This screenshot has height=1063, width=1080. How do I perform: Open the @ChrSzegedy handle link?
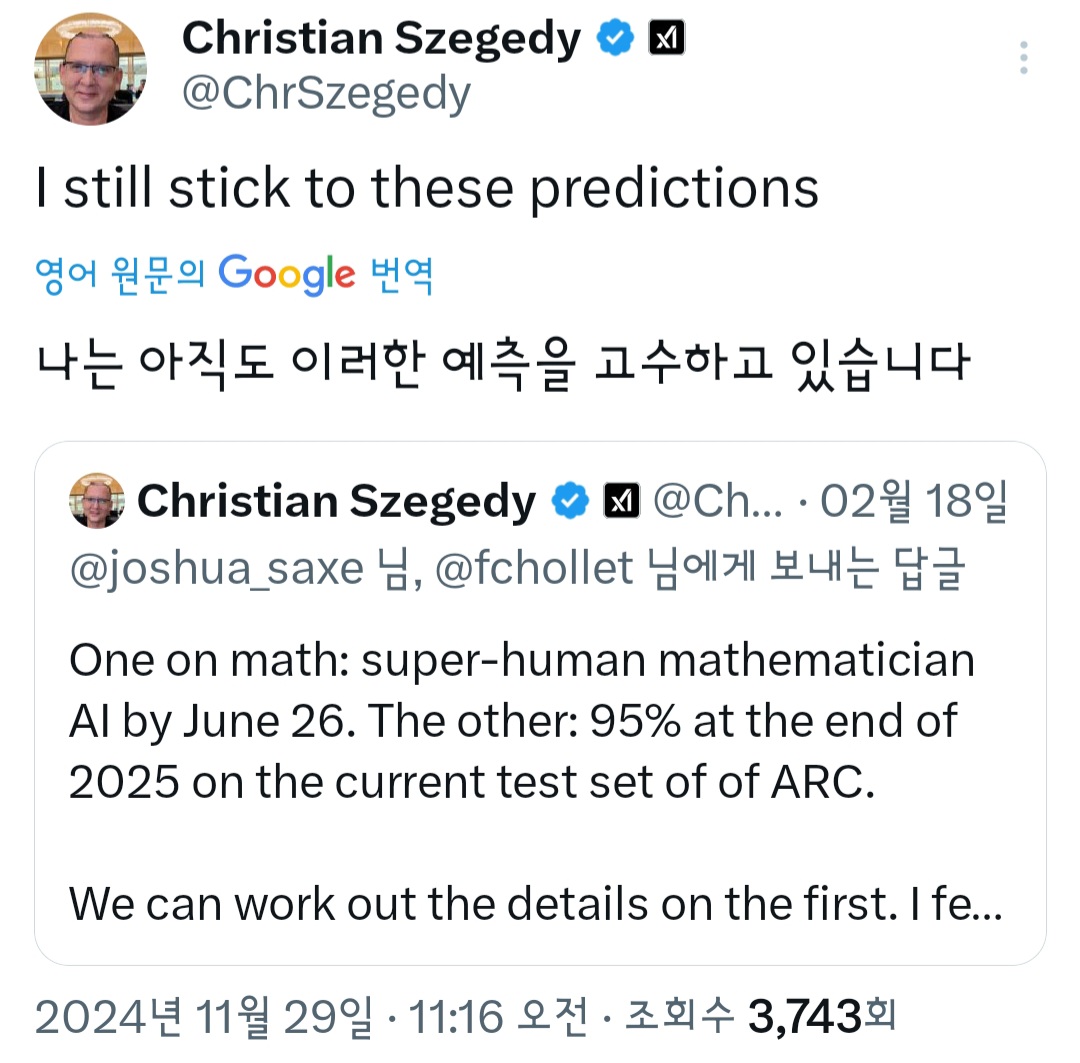click(x=326, y=94)
